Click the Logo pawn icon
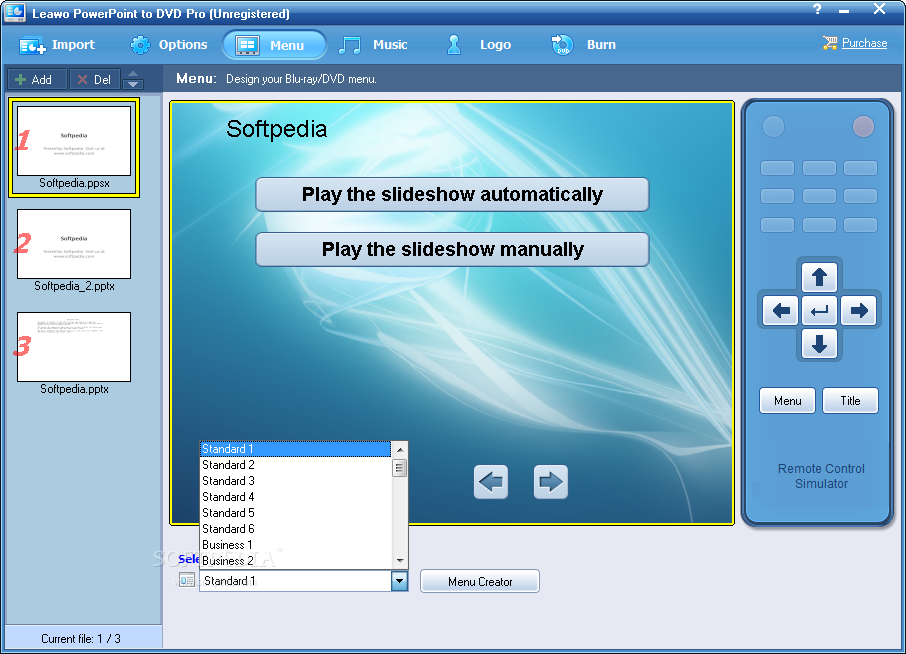906x654 pixels. (x=454, y=44)
